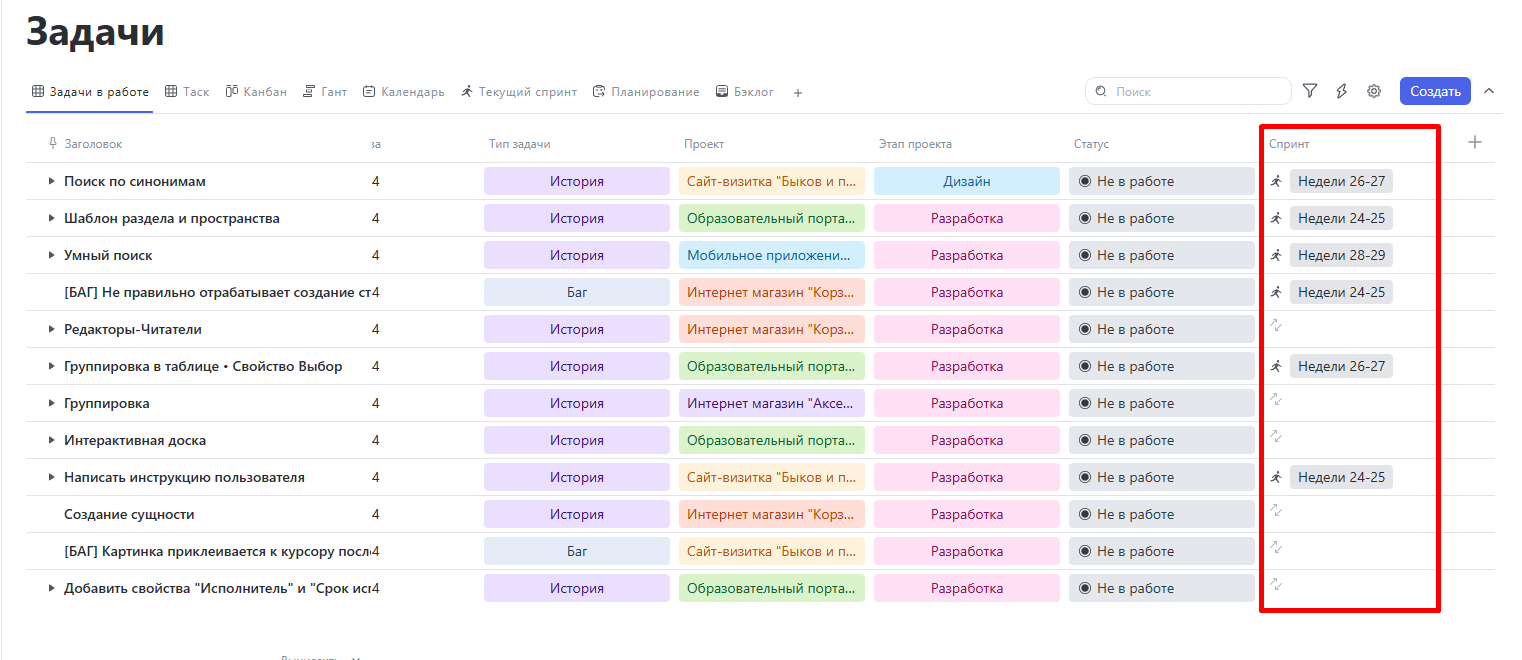Viewport: 1522px width, 660px height.
Task: Switch to the Гант view tab
Action: coord(325,92)
